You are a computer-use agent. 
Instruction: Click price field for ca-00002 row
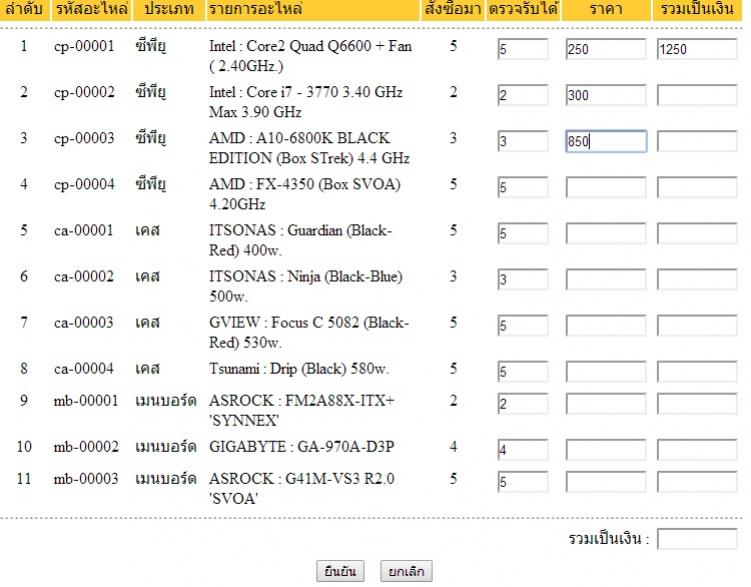[606, 279]
